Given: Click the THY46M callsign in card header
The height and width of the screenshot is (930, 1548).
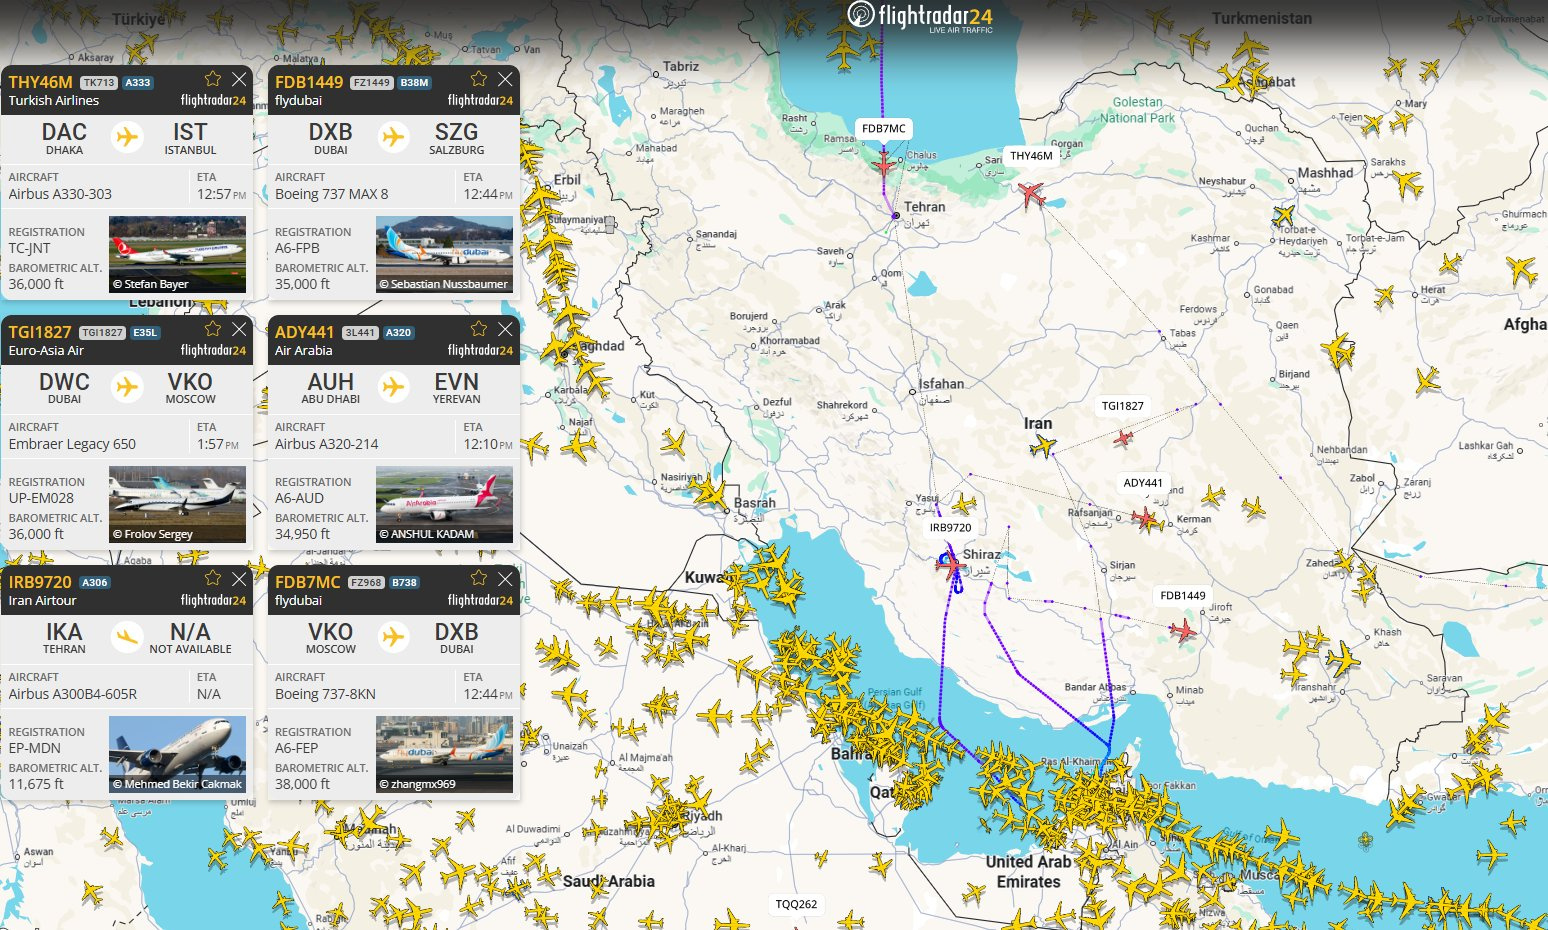Looking at the screenshot, I should (x=41, y=82).
